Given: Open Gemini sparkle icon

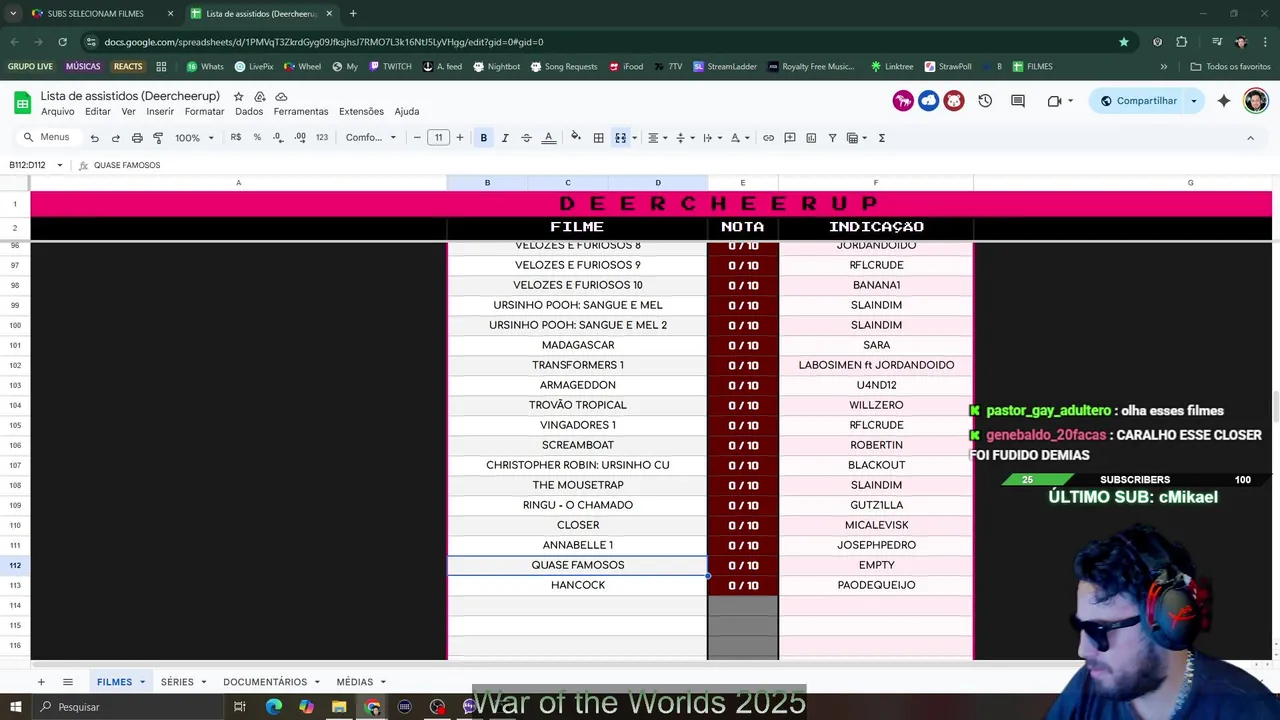Looking at the screenshot, I should coord(1224,101).
